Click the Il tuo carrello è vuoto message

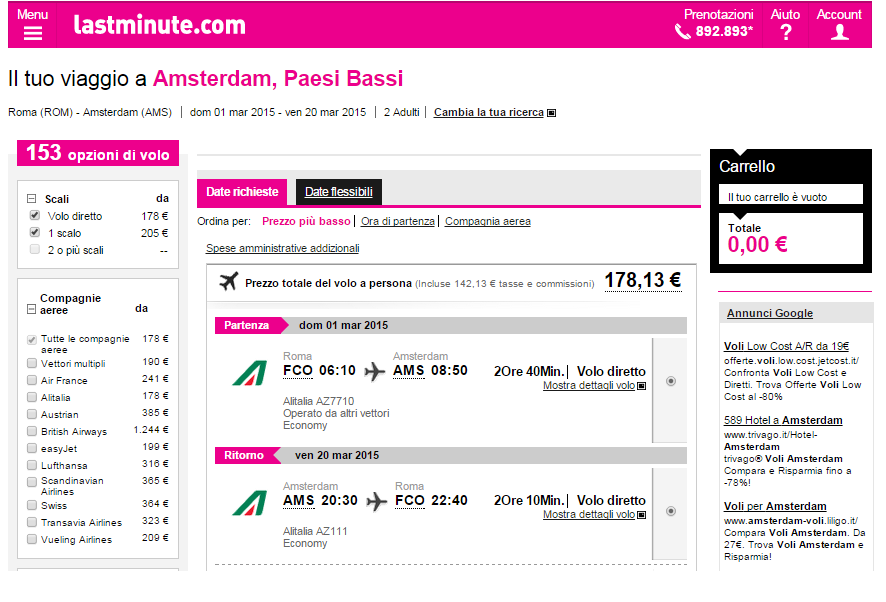(x=778, y=197)
